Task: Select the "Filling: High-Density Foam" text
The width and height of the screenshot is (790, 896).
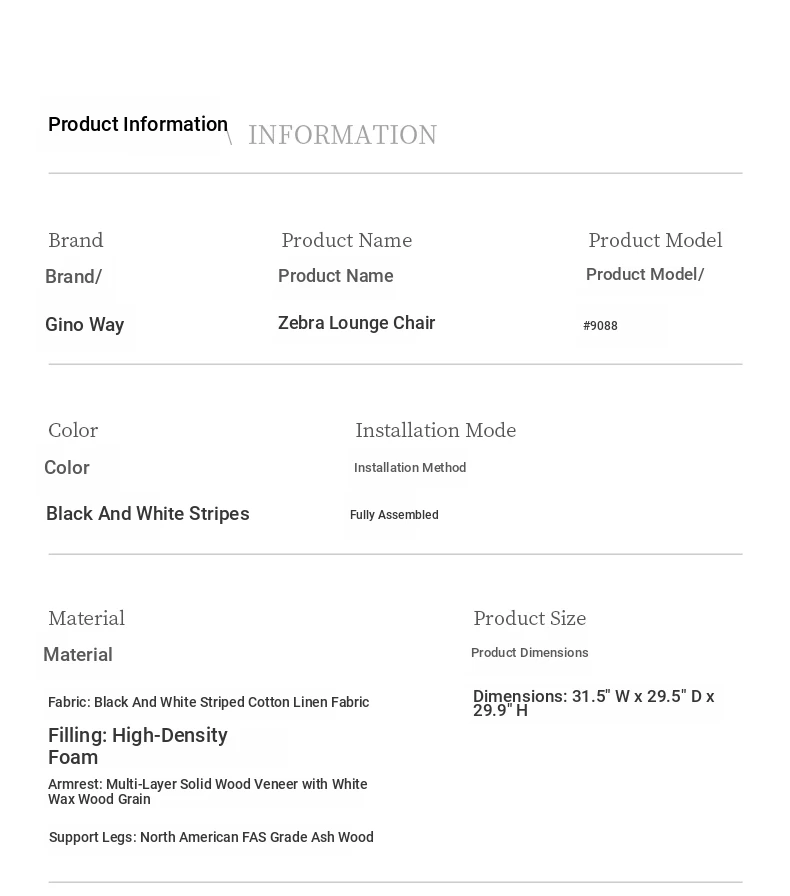Action: (138, 746)
